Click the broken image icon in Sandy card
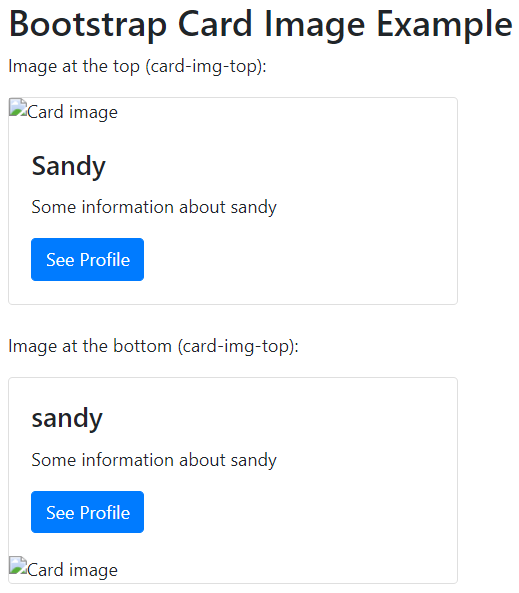 (x=18, y=107)
